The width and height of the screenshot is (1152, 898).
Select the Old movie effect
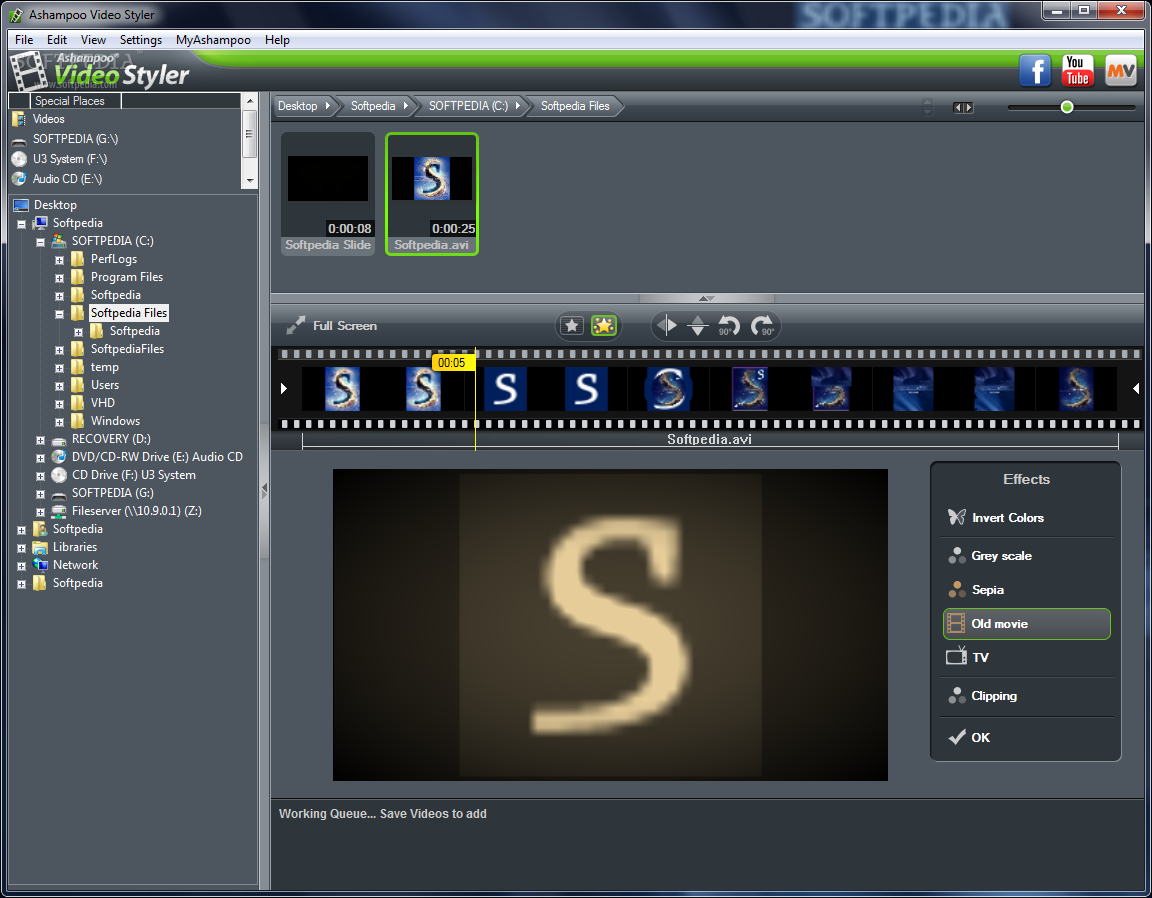(x=1026, y=624)
